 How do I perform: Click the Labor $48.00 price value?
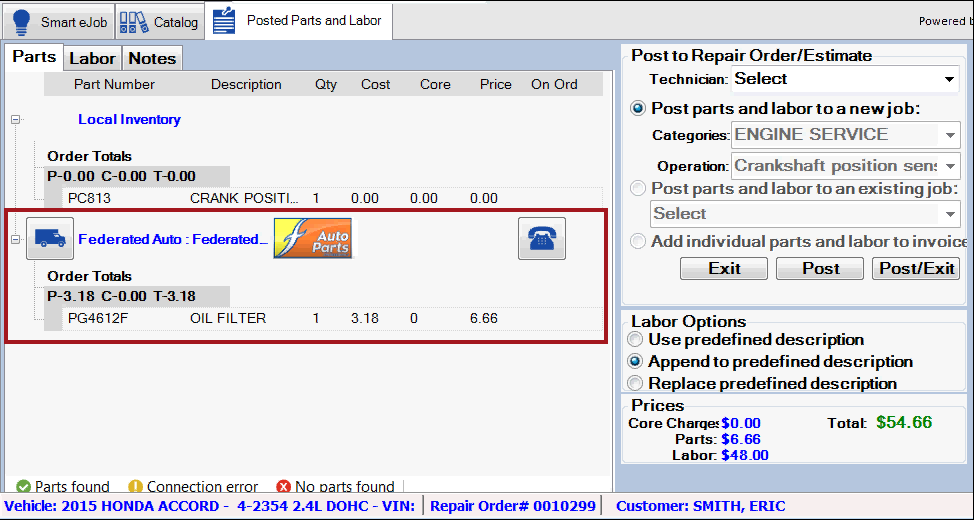point(745,455)
